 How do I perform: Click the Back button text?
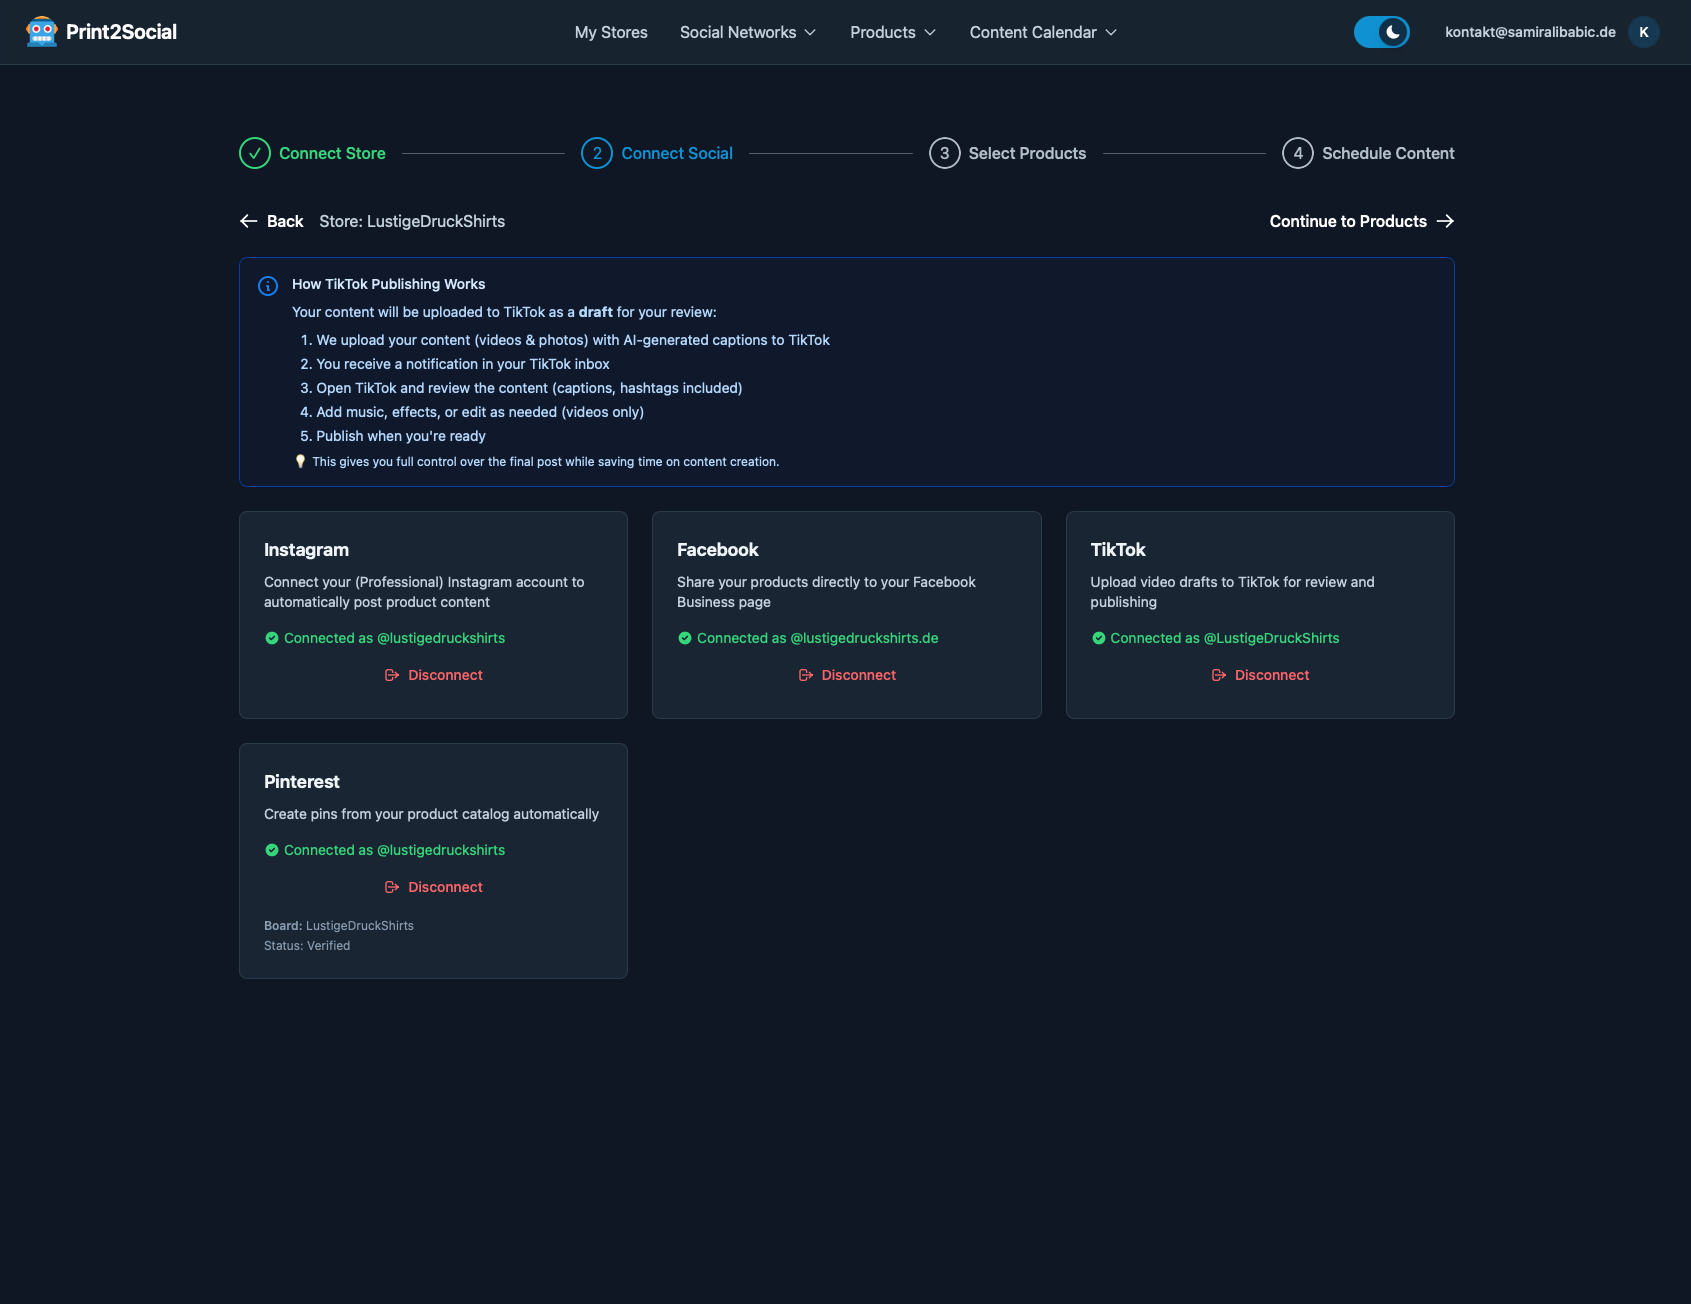coord(285,221)
